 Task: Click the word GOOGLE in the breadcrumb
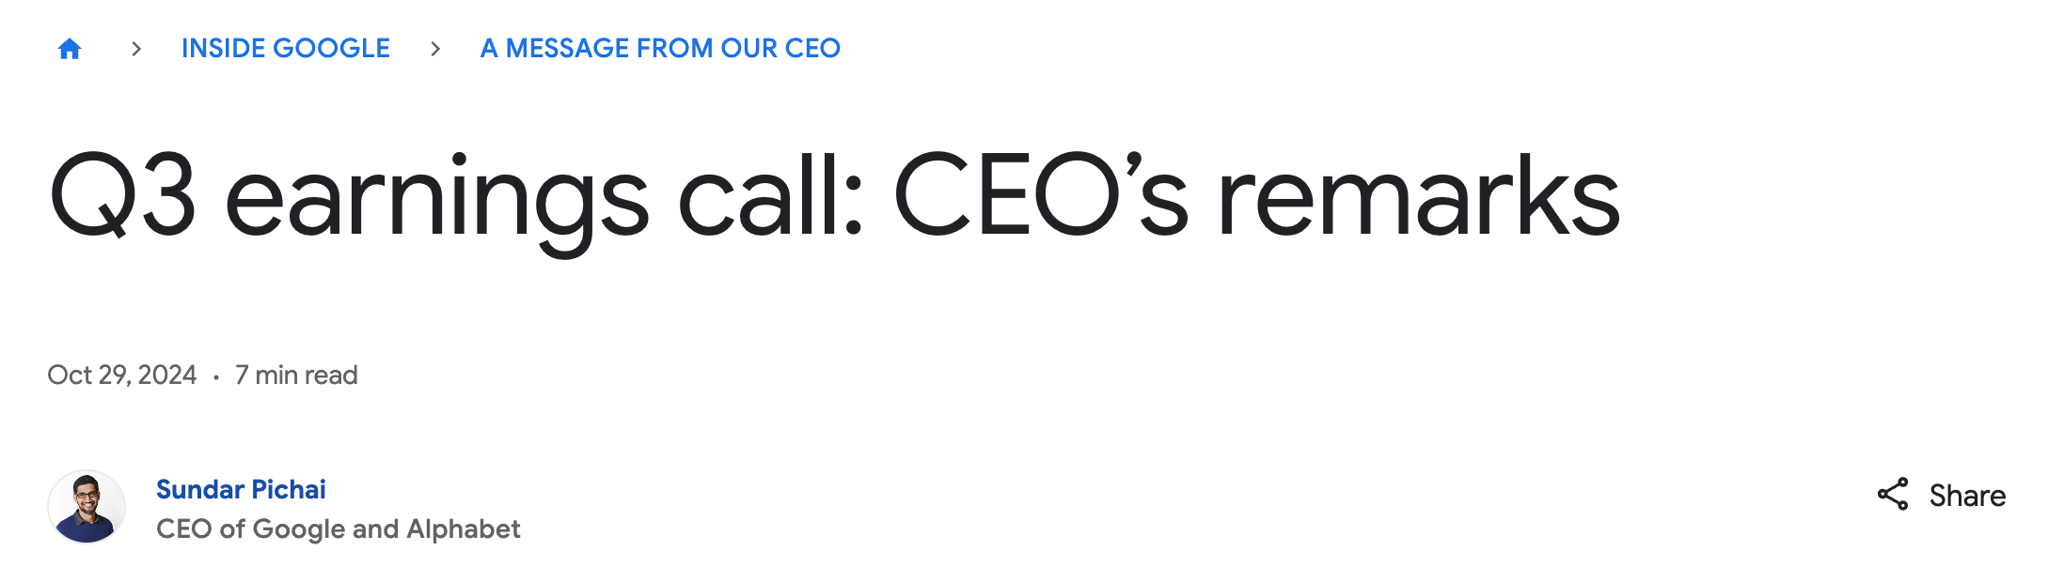click(x=331, y=48)
